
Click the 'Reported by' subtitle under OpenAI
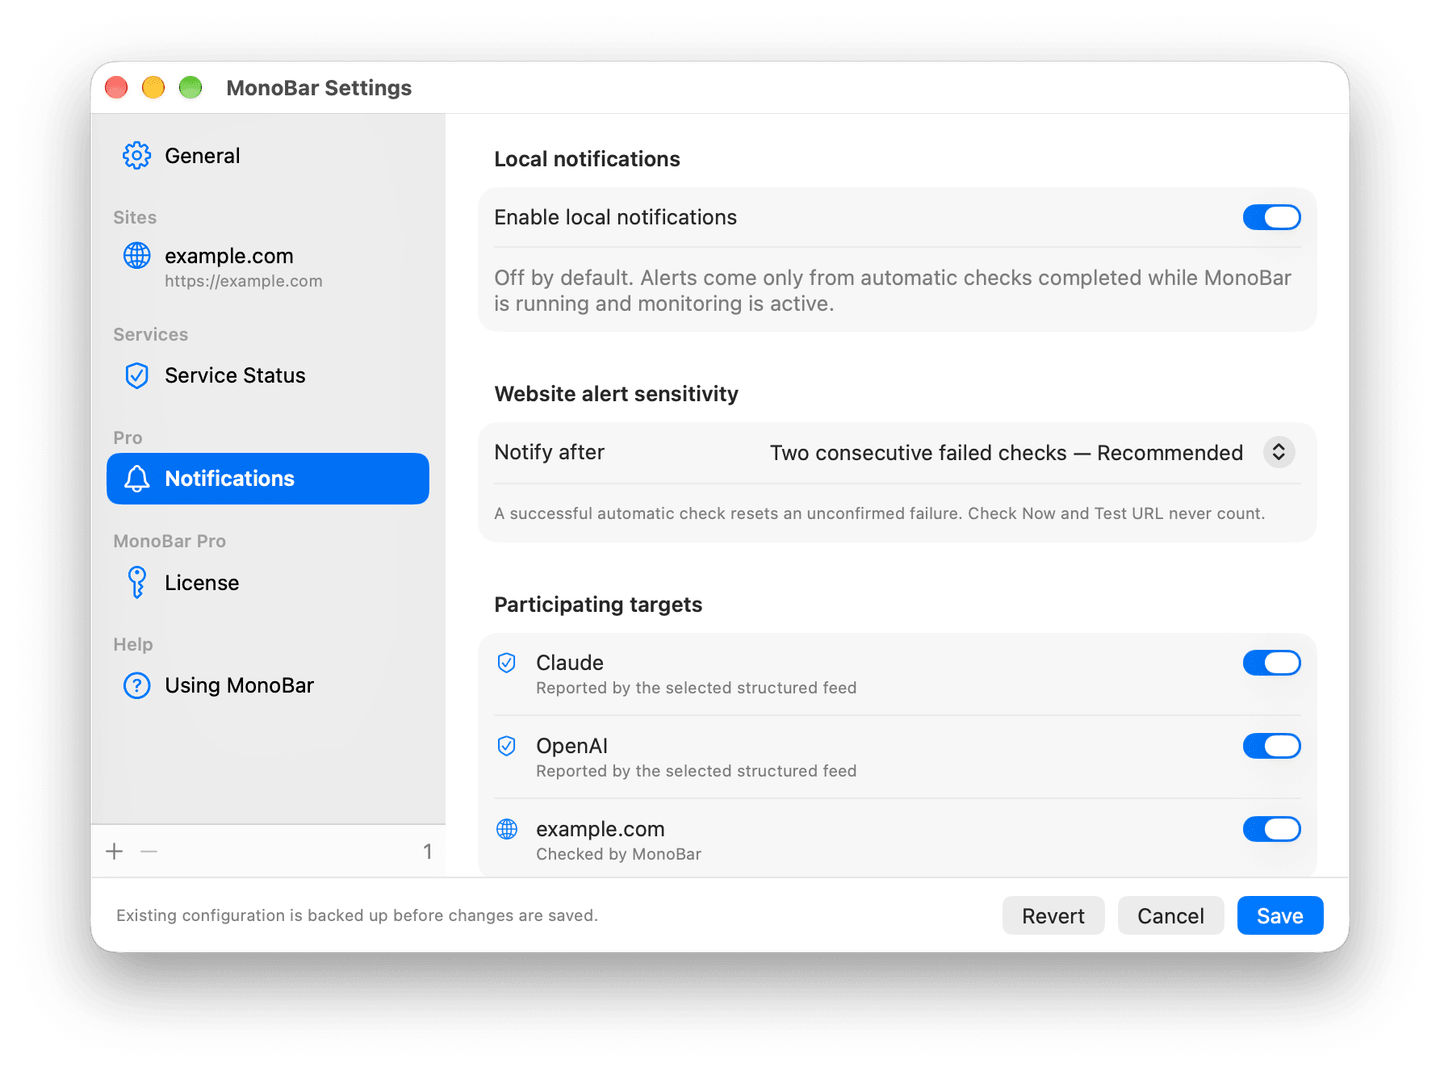point(696,771)
